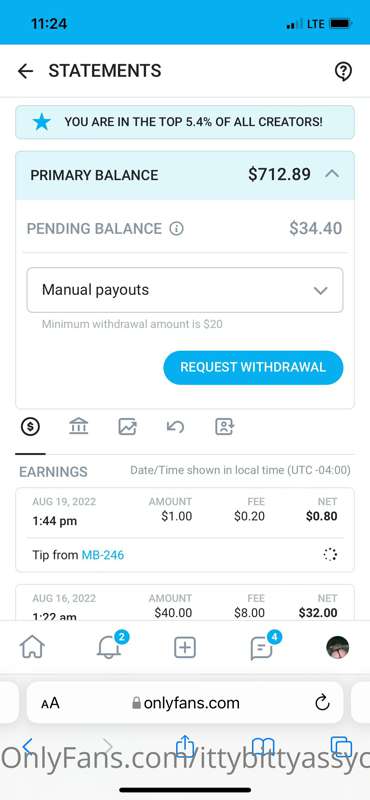370x800 pixels.
Task: Switch to the referrals person tab
Action: coord(224,426)
